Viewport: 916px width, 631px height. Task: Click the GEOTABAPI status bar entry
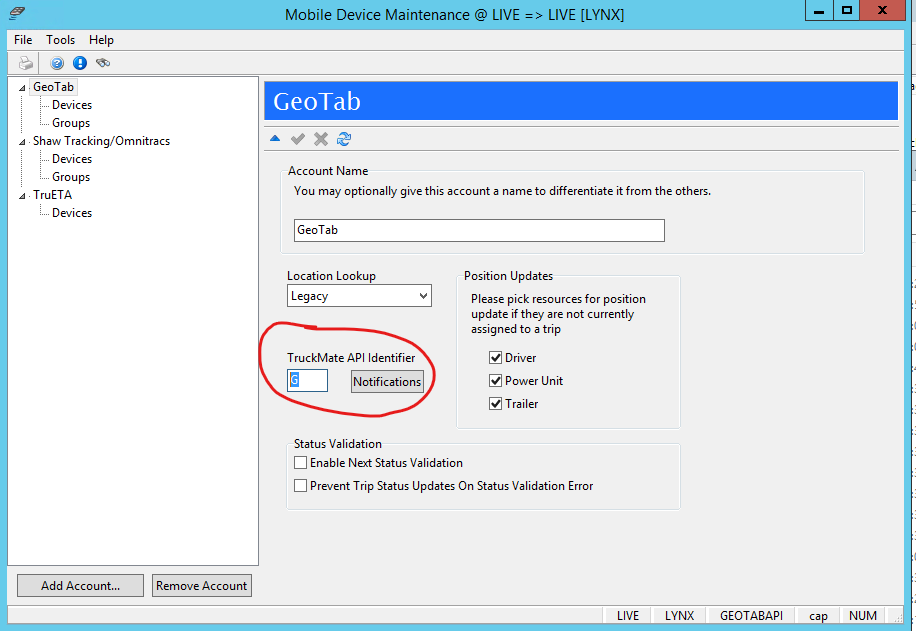pos(751,616)
